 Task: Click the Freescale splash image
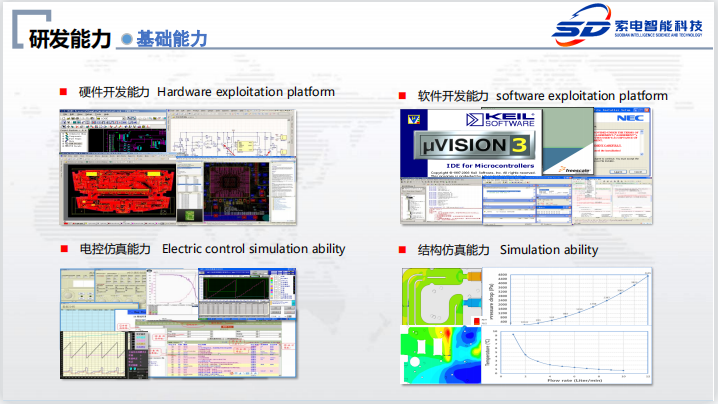568,142
